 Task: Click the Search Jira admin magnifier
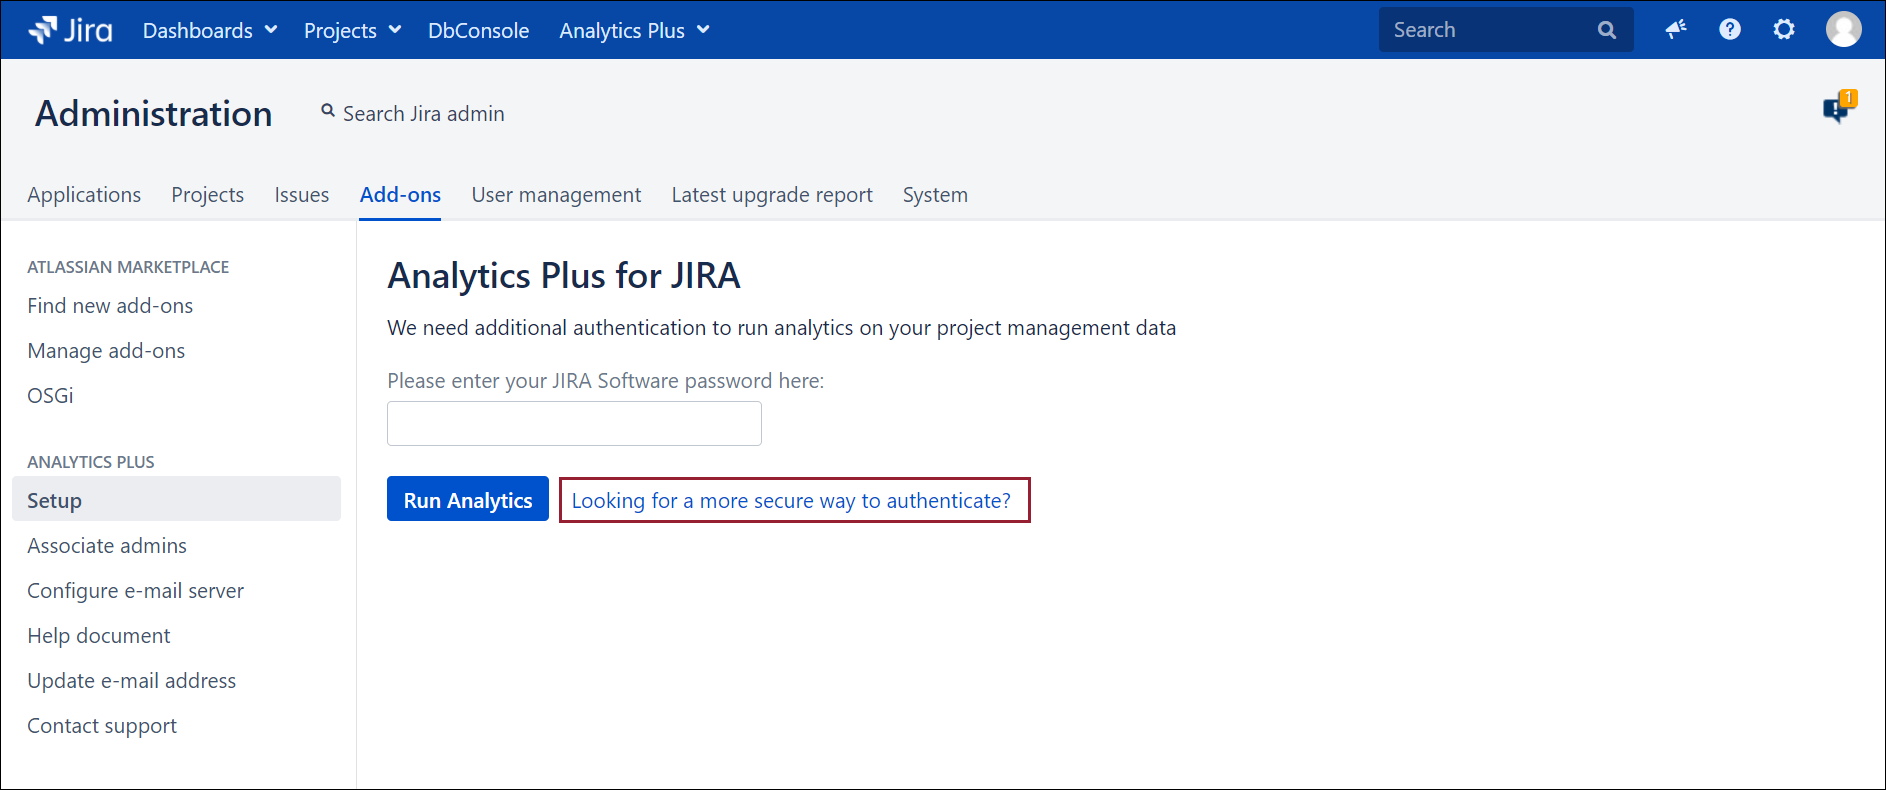328,112
